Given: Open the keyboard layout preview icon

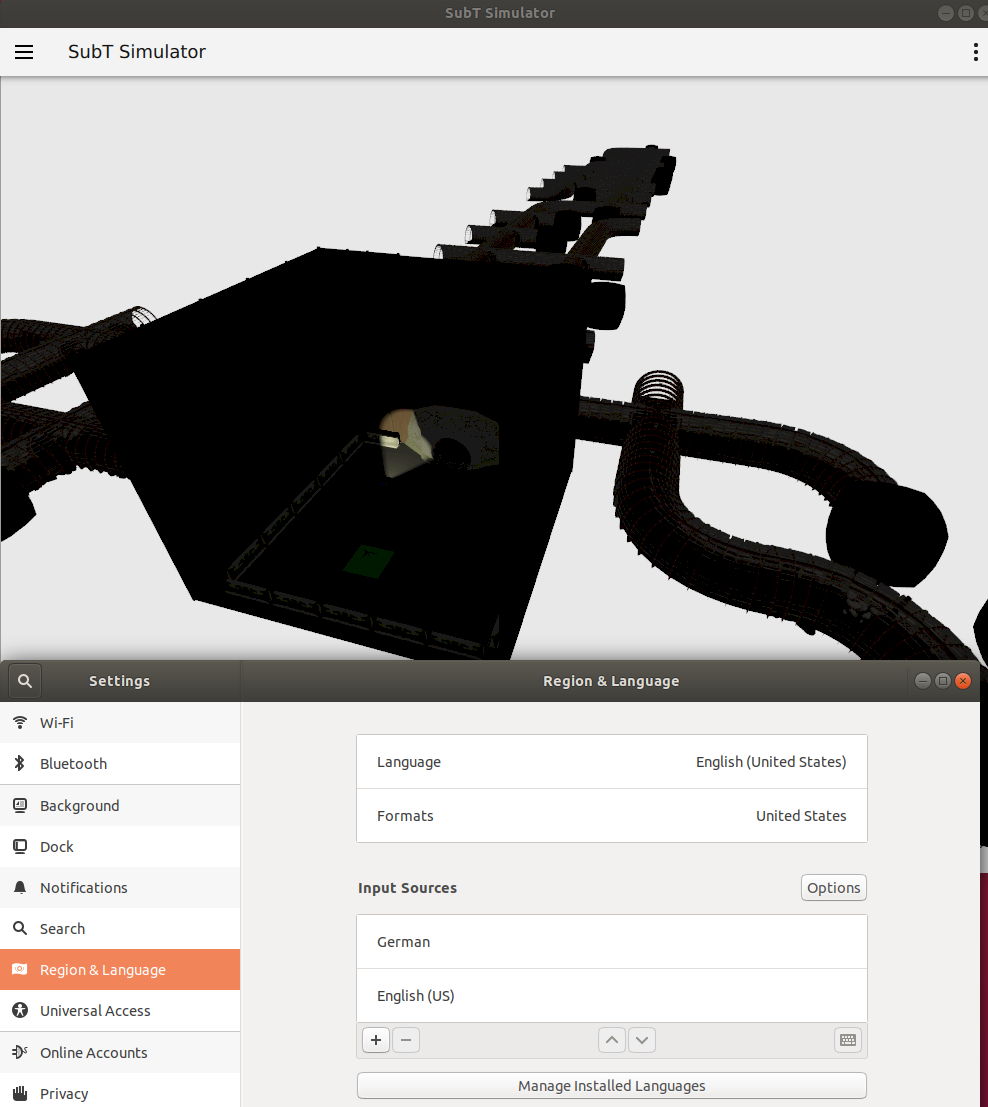Looking at the screenshot, I should [847, 1040].
